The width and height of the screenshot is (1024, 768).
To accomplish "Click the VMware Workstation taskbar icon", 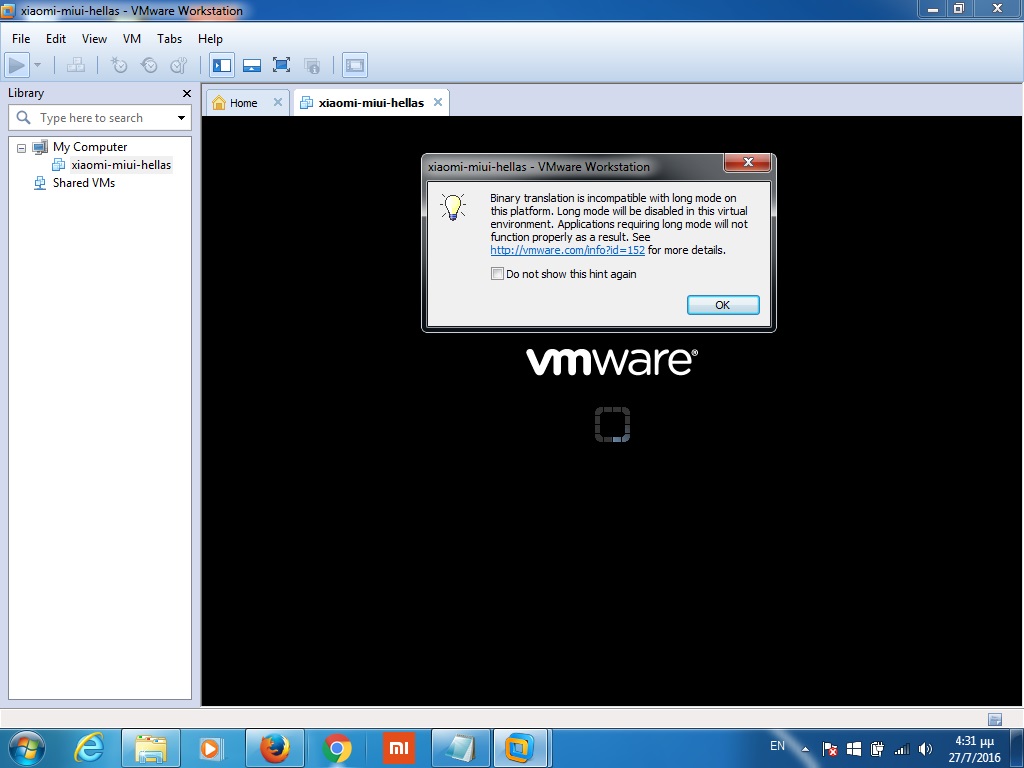I will 519,748.
